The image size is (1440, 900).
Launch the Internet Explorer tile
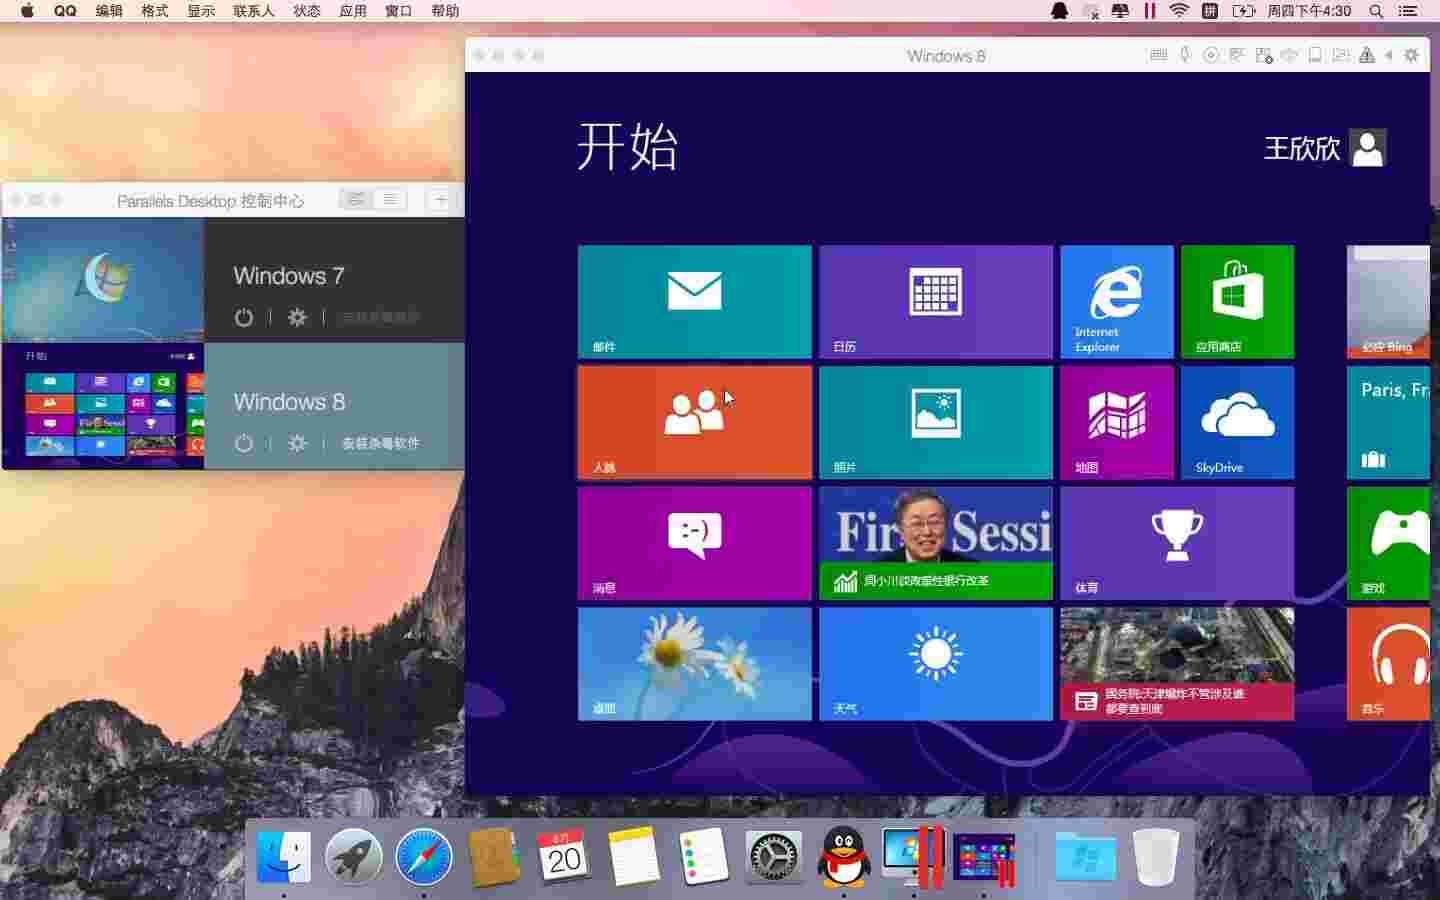pyautogui.click(x=1116, y=301)
